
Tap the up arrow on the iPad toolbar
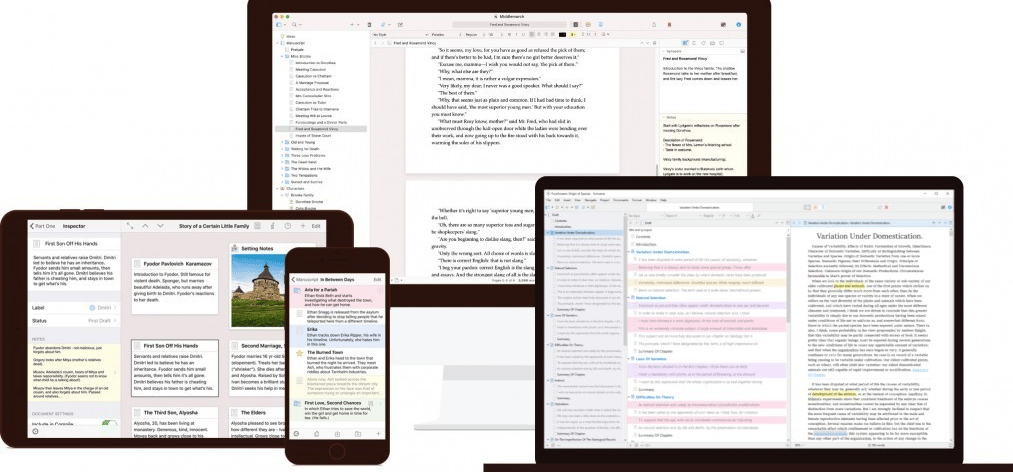pos(145,226)
